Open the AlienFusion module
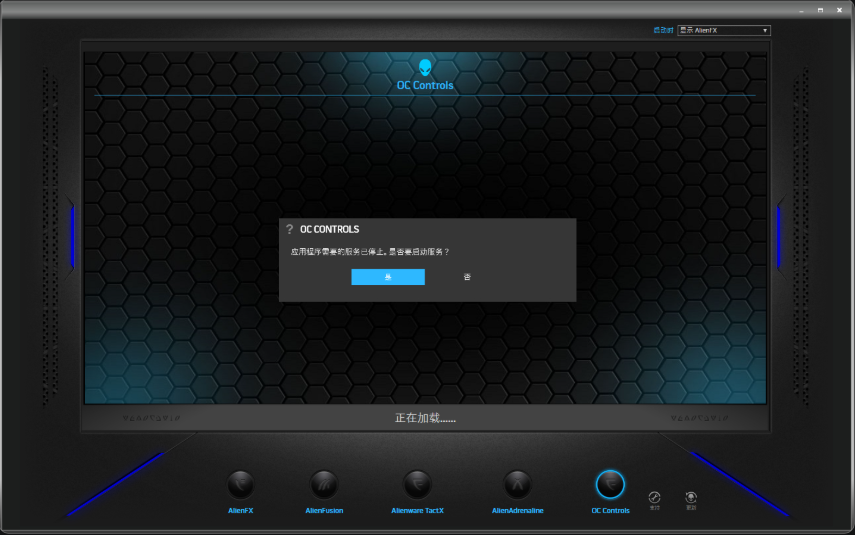 324,485
